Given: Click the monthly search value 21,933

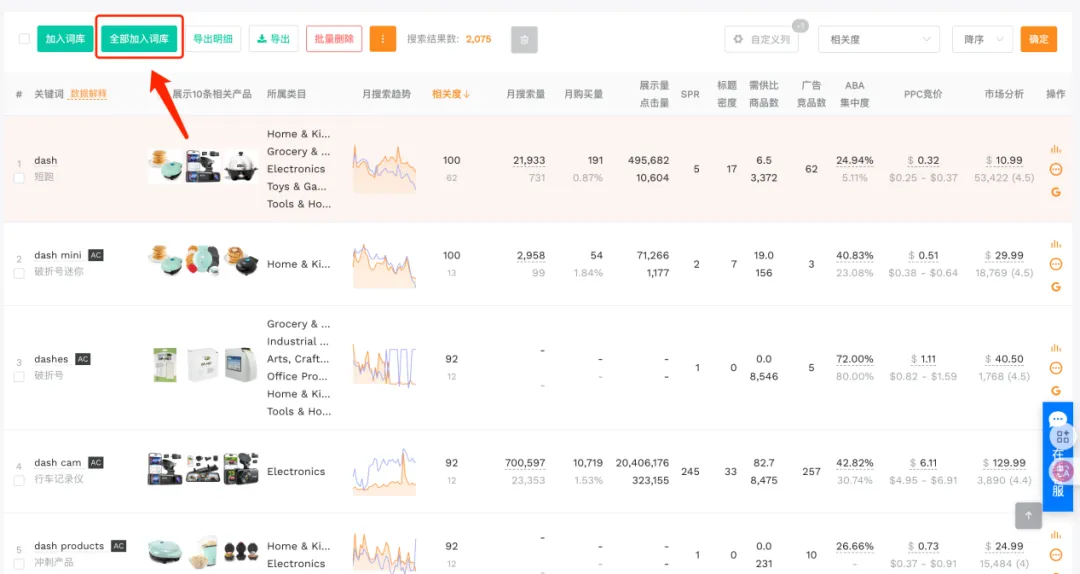Looking at the screenshot, I should [x=529, y=160].
